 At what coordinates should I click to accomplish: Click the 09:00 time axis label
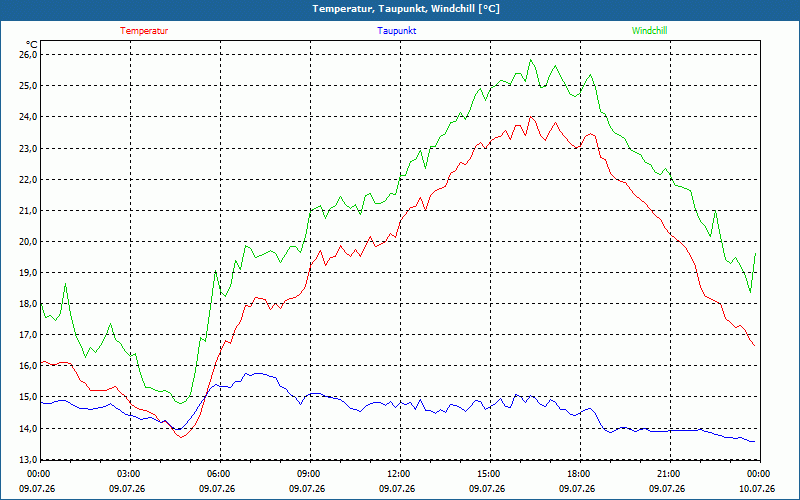tap(311, 474)
